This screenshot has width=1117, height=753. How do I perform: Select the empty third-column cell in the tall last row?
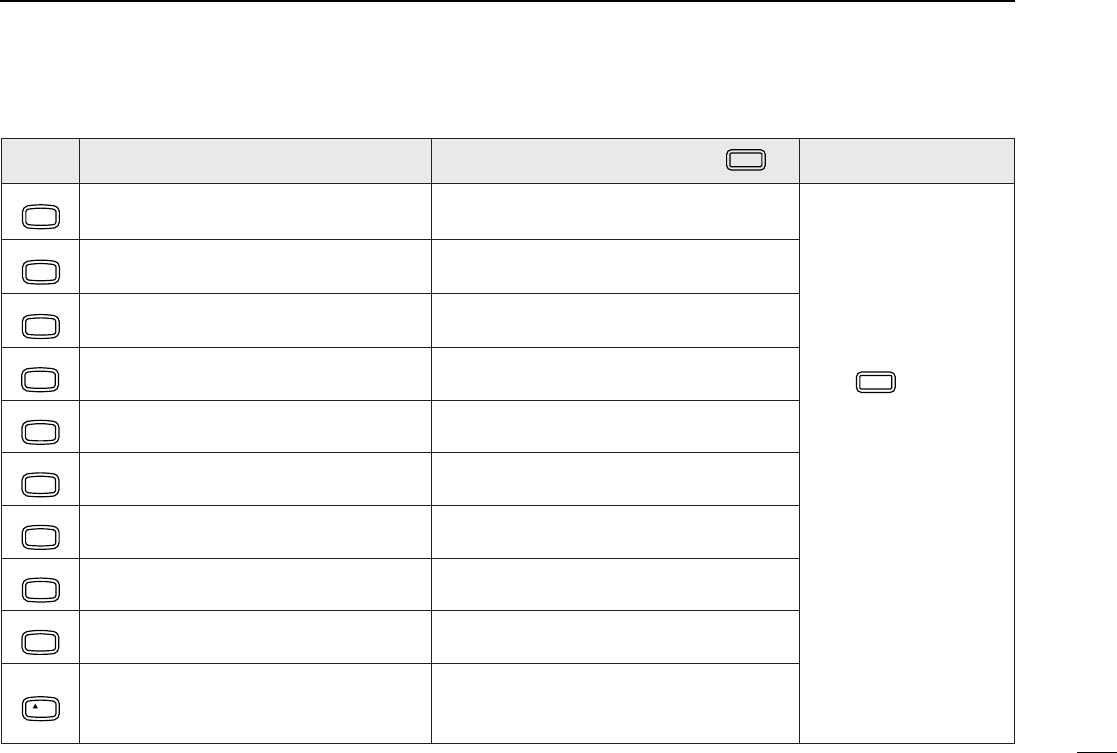pos(615,703)
